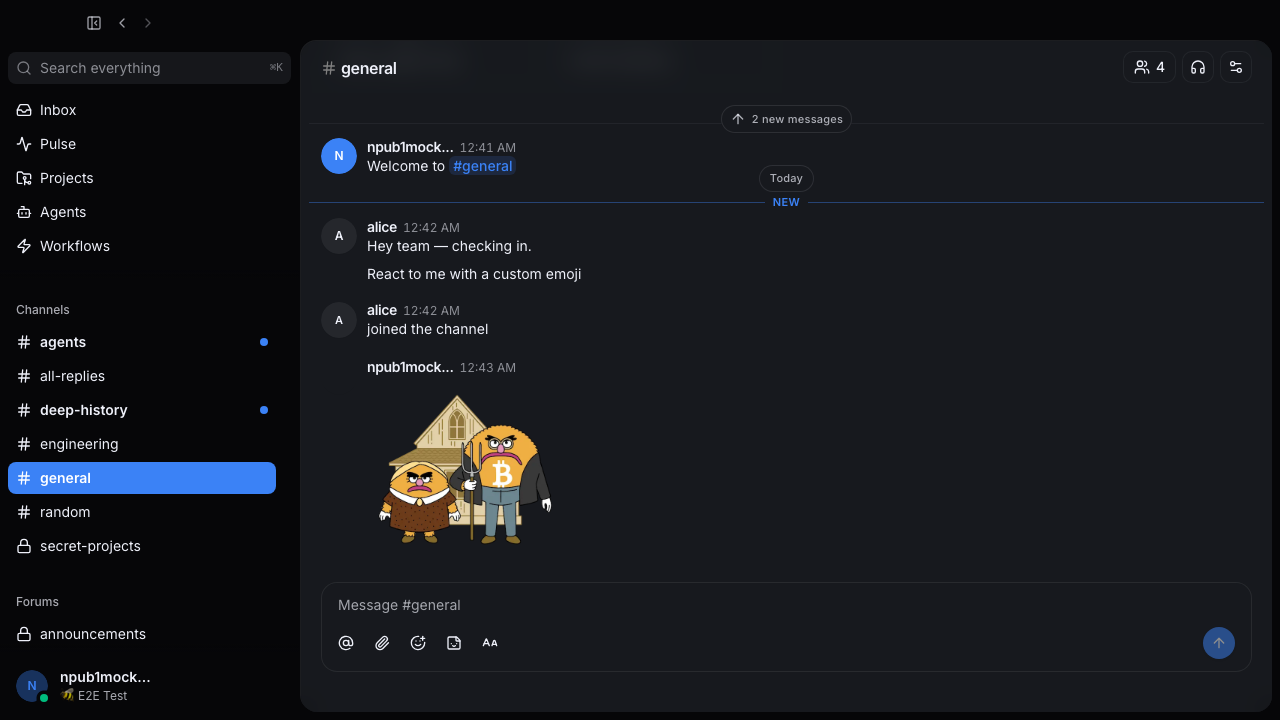The image size is (1280, 720).
Task: Click the user avatar with status dot
Action: coord(32,686)
